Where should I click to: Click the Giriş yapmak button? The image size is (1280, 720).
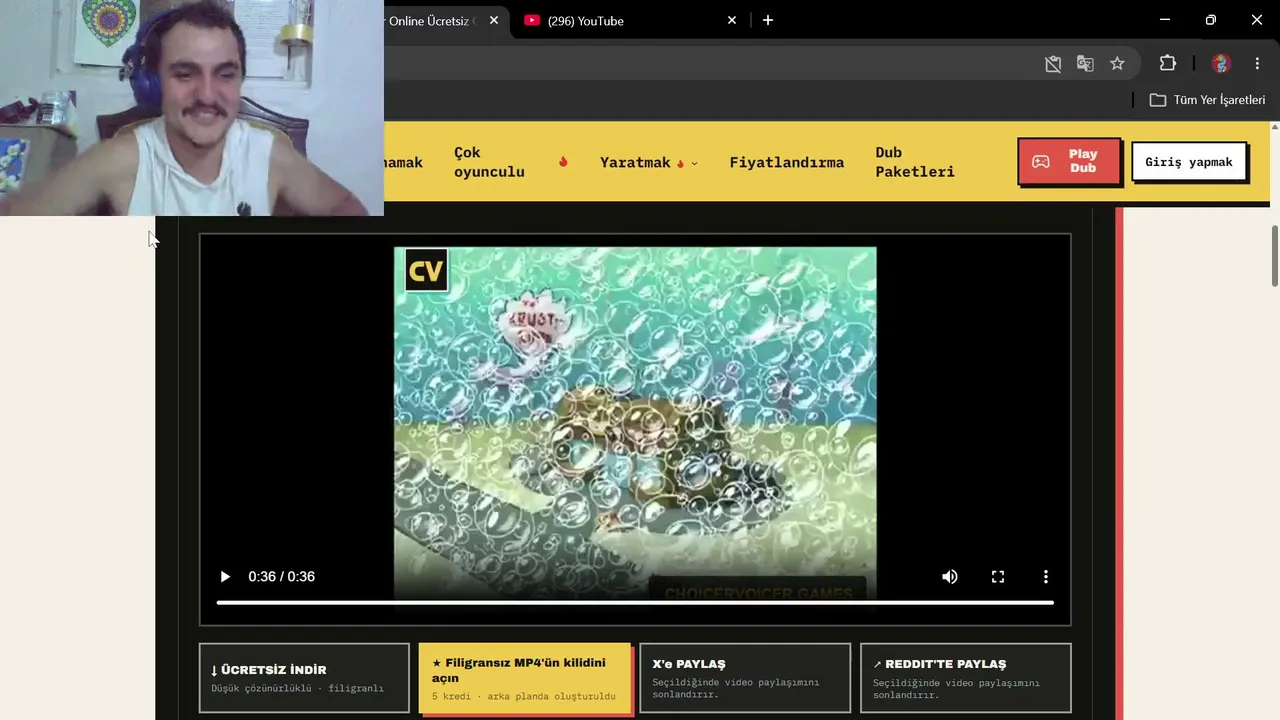(1189, 162)
